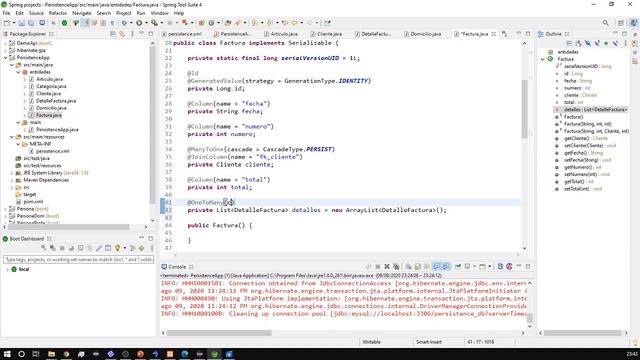The width and height of the screenshot is (640, 360).
Task: Click Remove All Terminated Launches icon in Console
Action: 396,267
